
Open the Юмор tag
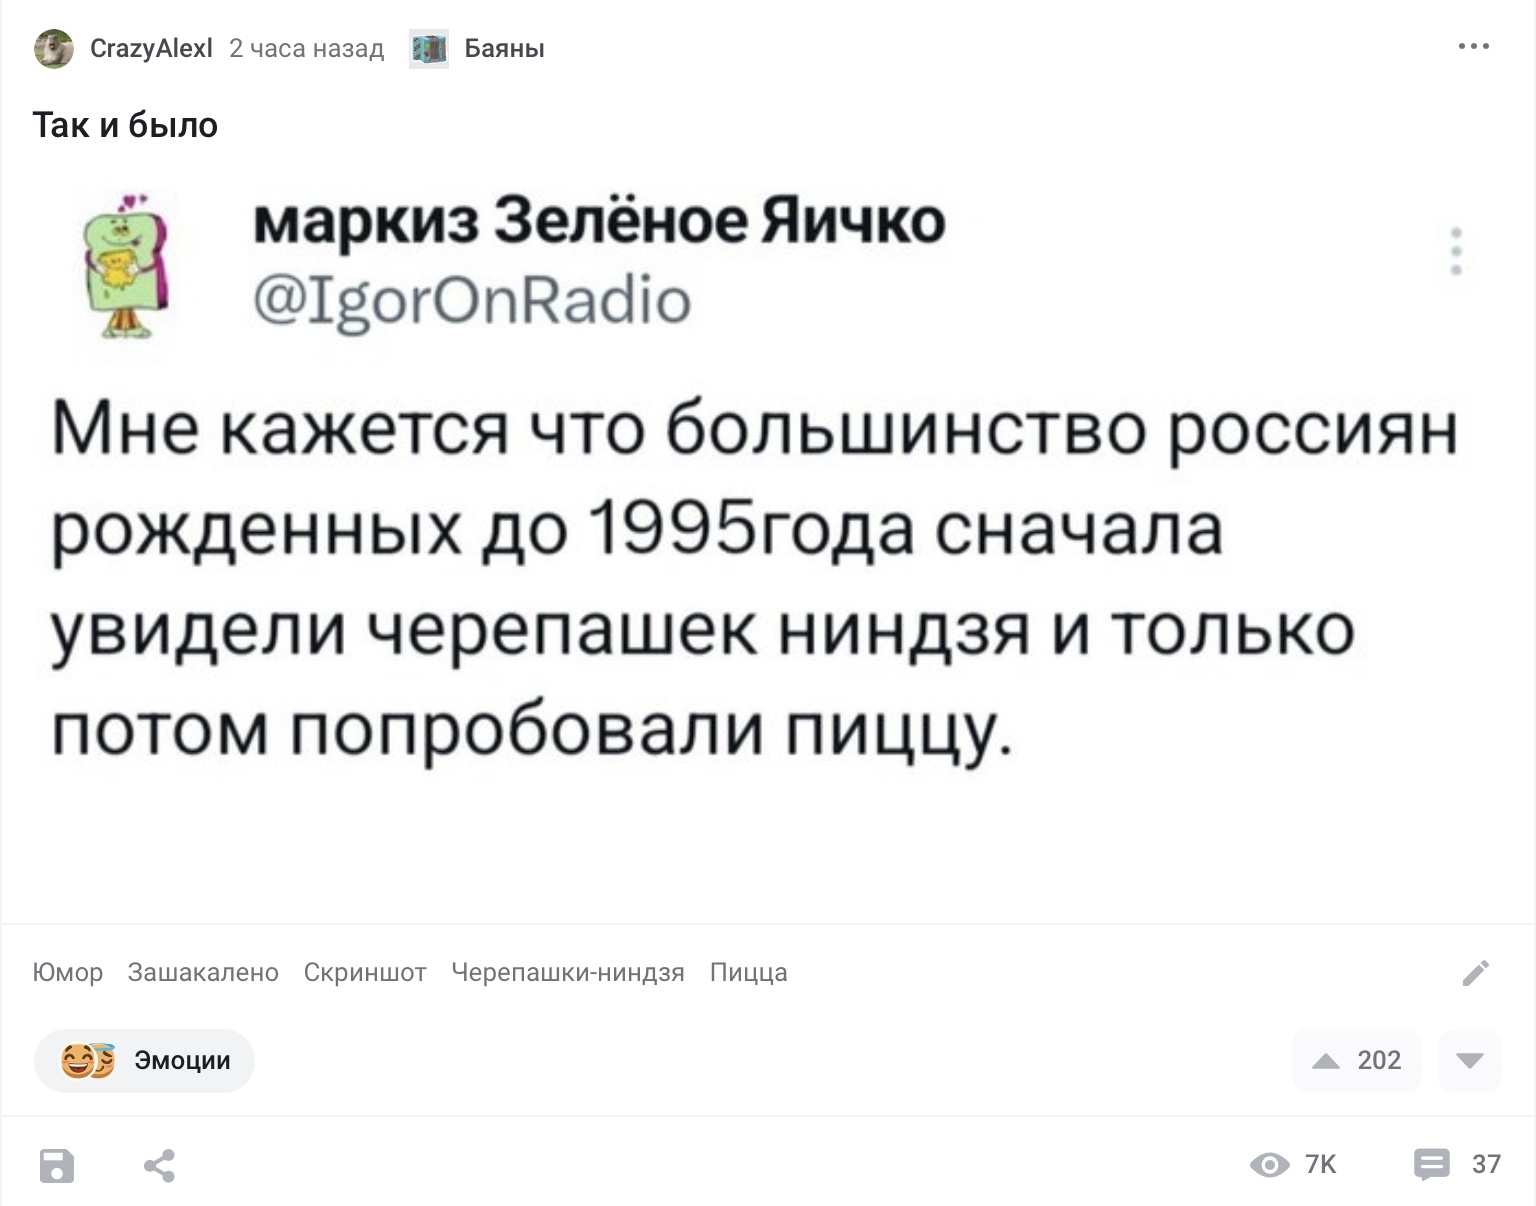click(x=68, y=972)
